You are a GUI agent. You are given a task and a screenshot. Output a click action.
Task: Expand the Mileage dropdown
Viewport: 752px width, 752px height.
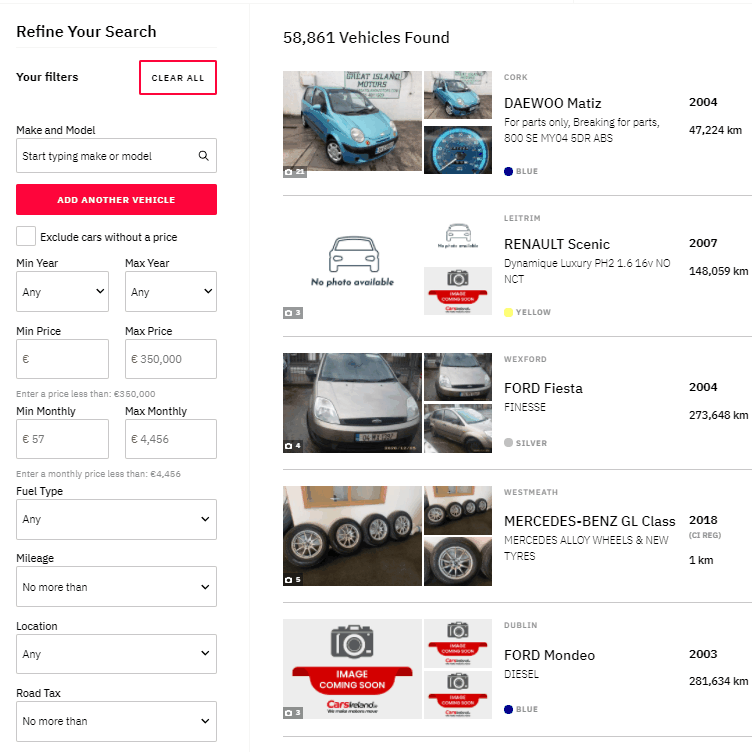(x=116, y=587)
